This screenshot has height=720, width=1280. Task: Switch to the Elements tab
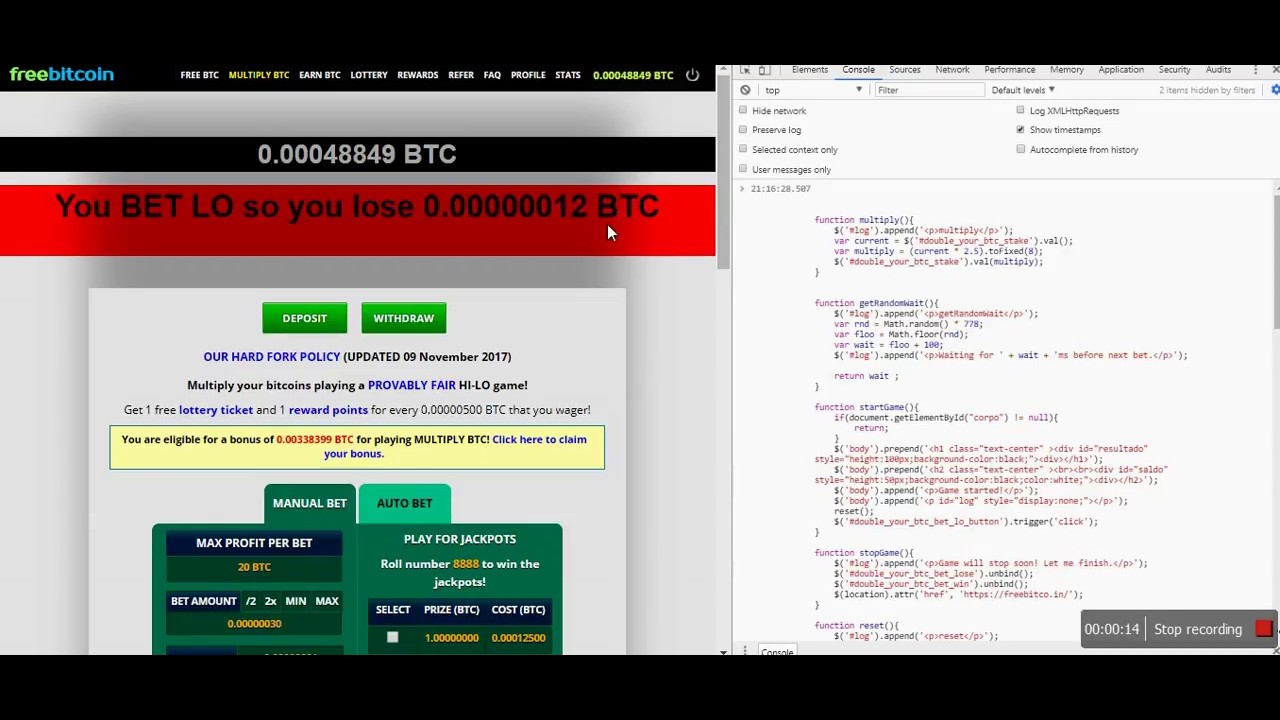point(810,70)
